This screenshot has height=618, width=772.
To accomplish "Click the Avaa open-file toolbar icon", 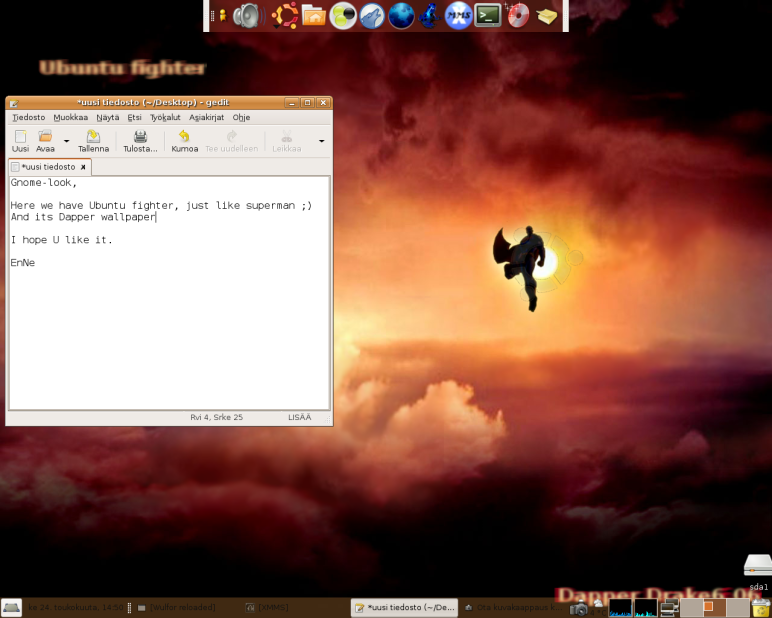I will click(45, 141).
